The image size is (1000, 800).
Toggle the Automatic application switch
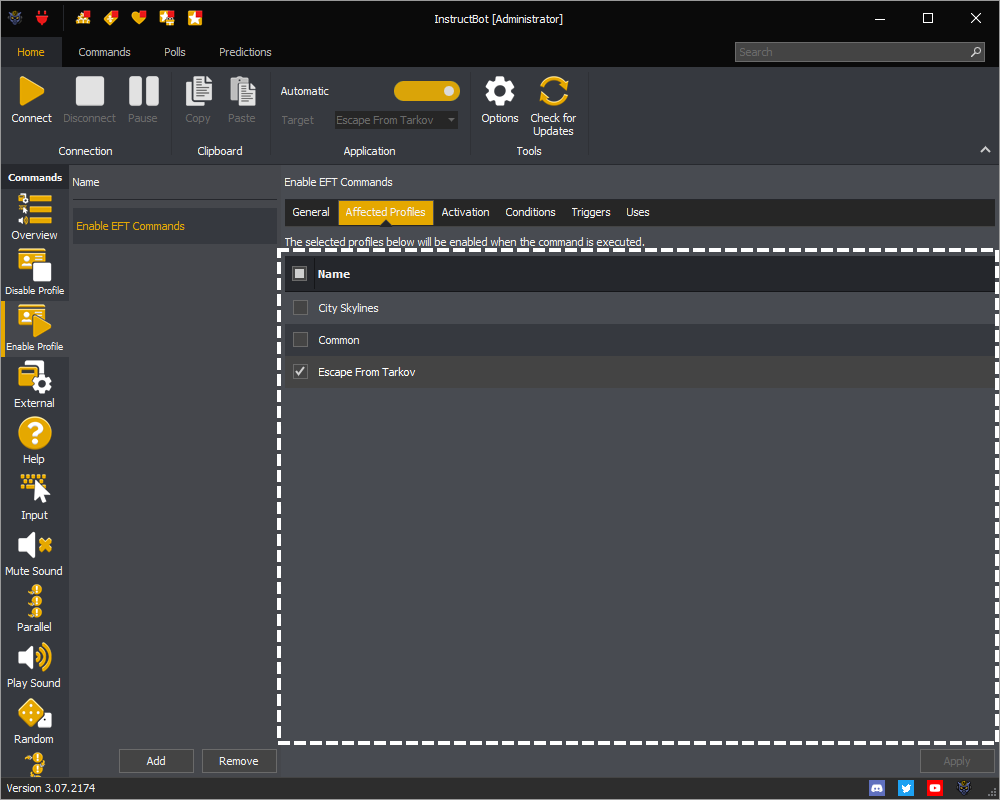point(427,91)
